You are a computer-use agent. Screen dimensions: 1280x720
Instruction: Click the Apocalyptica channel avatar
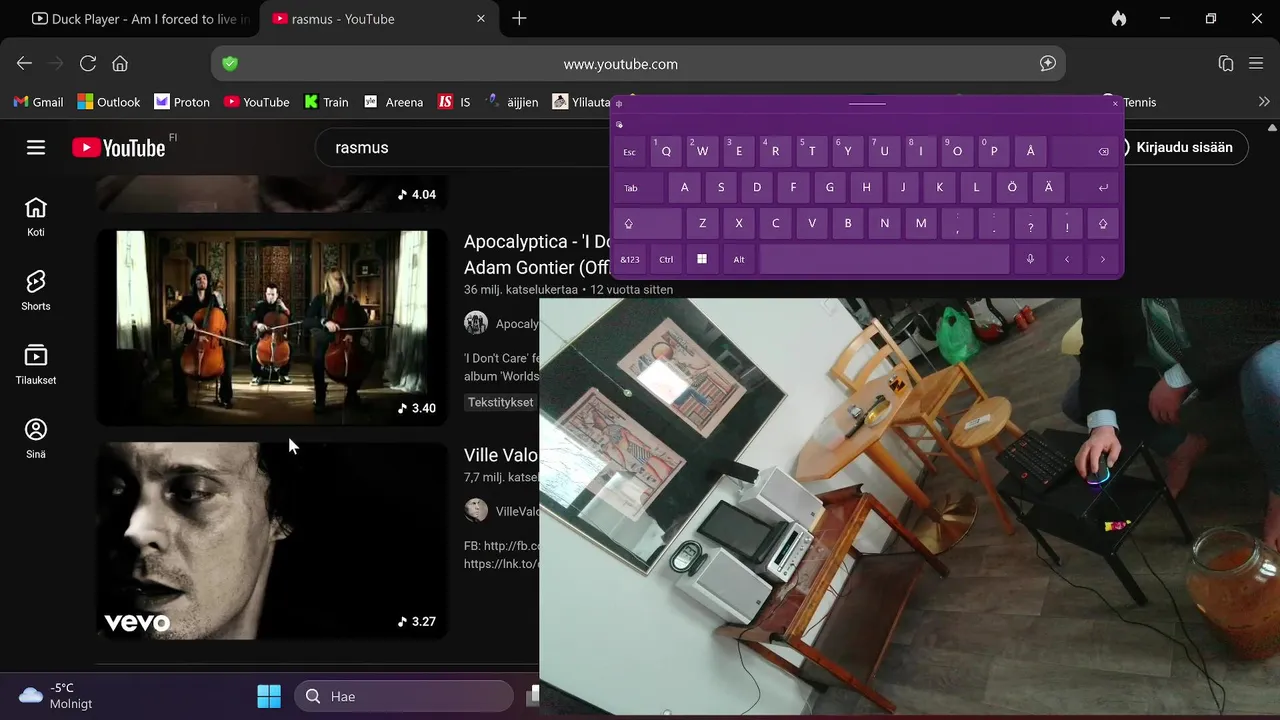476,323
